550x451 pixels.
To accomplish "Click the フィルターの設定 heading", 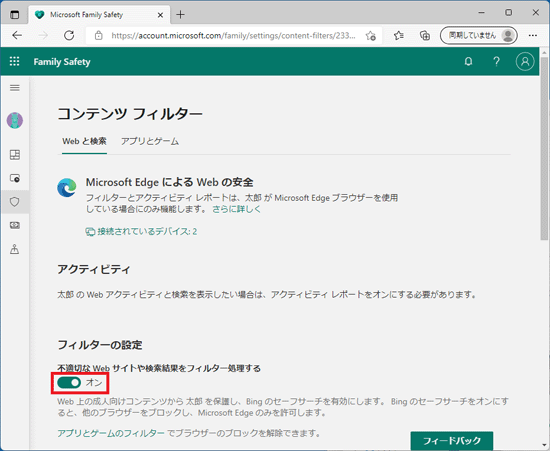I will pos(100,345).
